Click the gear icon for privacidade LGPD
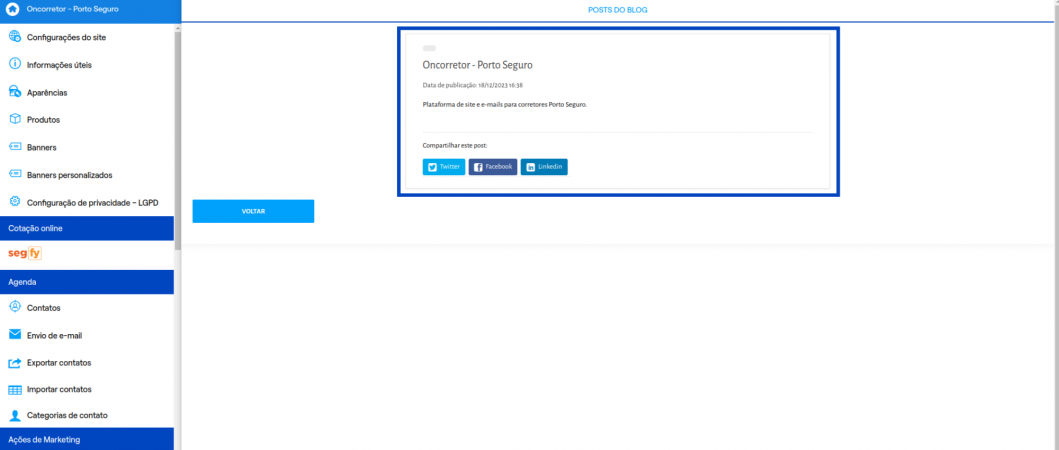 coord(15,201)
